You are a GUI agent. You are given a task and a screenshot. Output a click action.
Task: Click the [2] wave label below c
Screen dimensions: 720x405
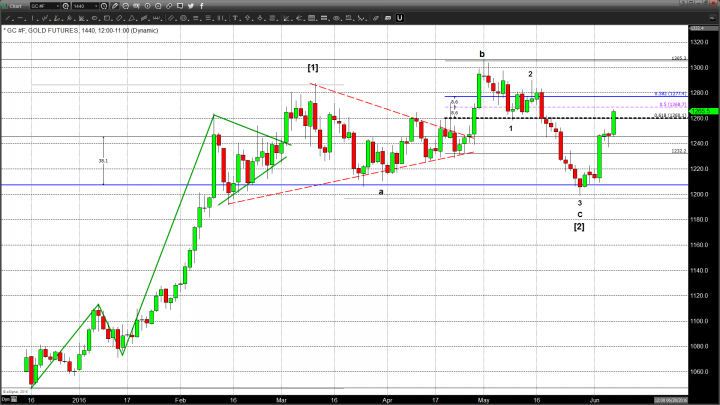click(578, 227)
